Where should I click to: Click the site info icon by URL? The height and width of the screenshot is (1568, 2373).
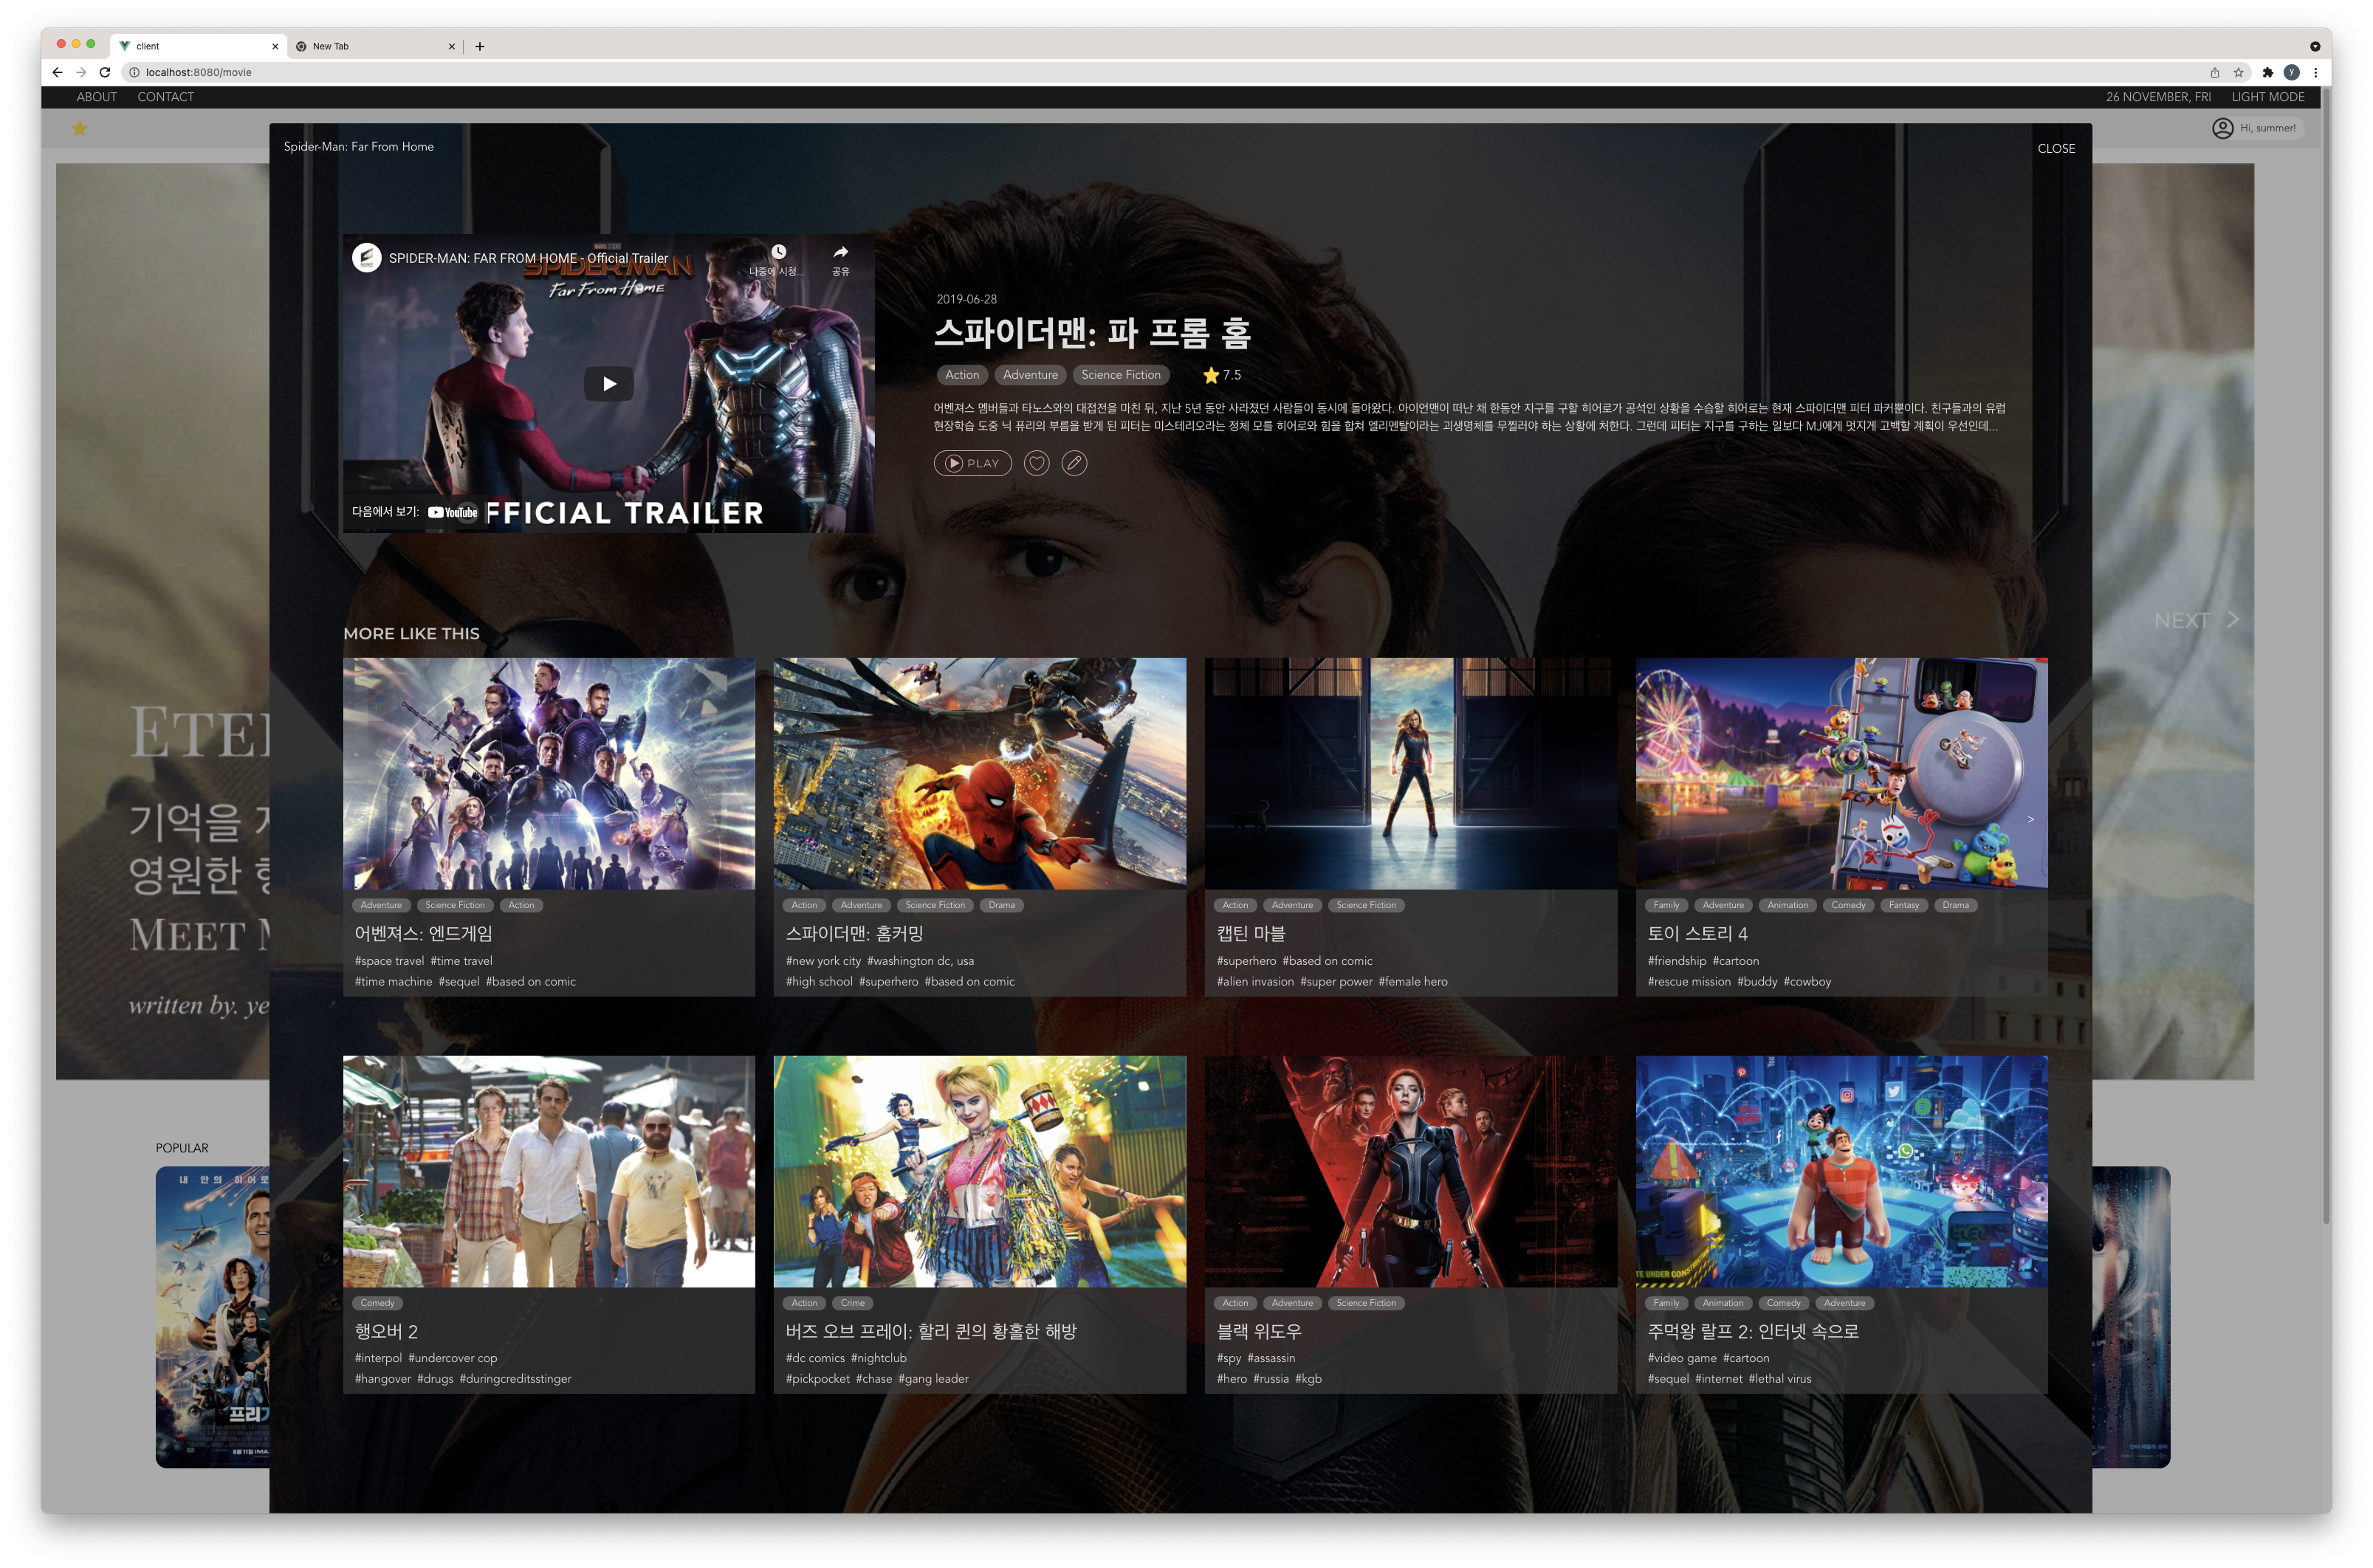[134, 72]
